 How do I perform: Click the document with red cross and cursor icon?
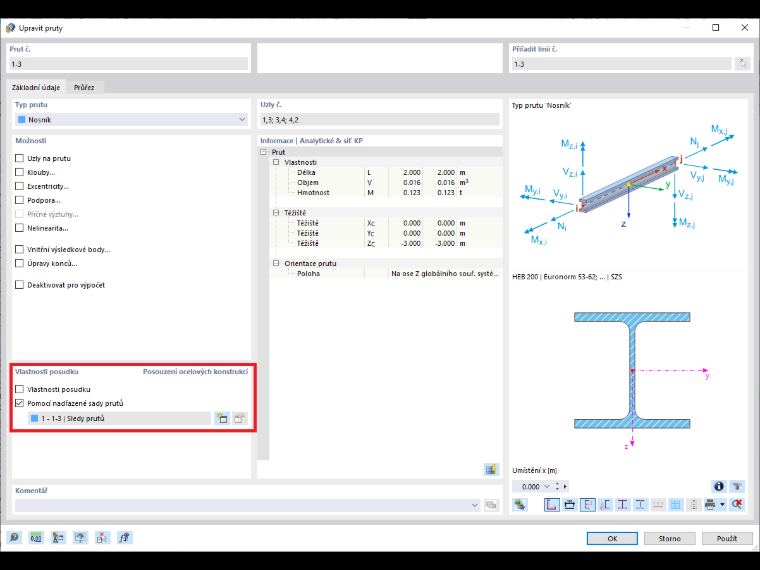tap(102, 538)
